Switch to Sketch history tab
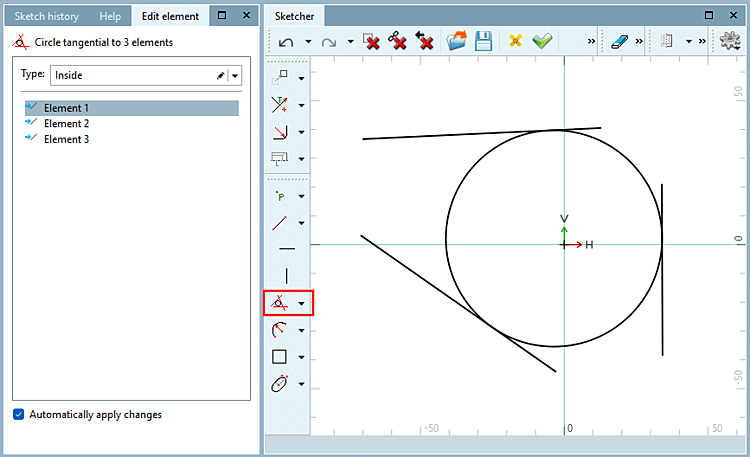 point(46,16)
